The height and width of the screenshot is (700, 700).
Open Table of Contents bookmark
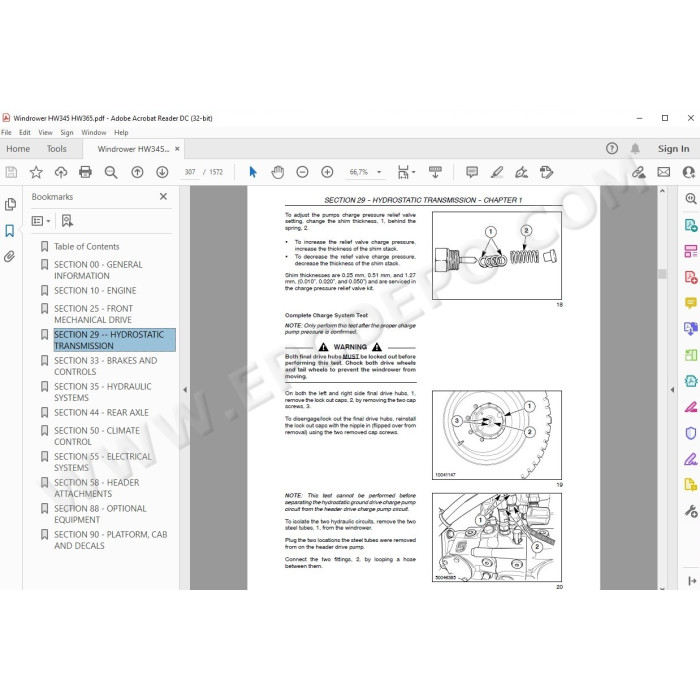tap(87, 246)
